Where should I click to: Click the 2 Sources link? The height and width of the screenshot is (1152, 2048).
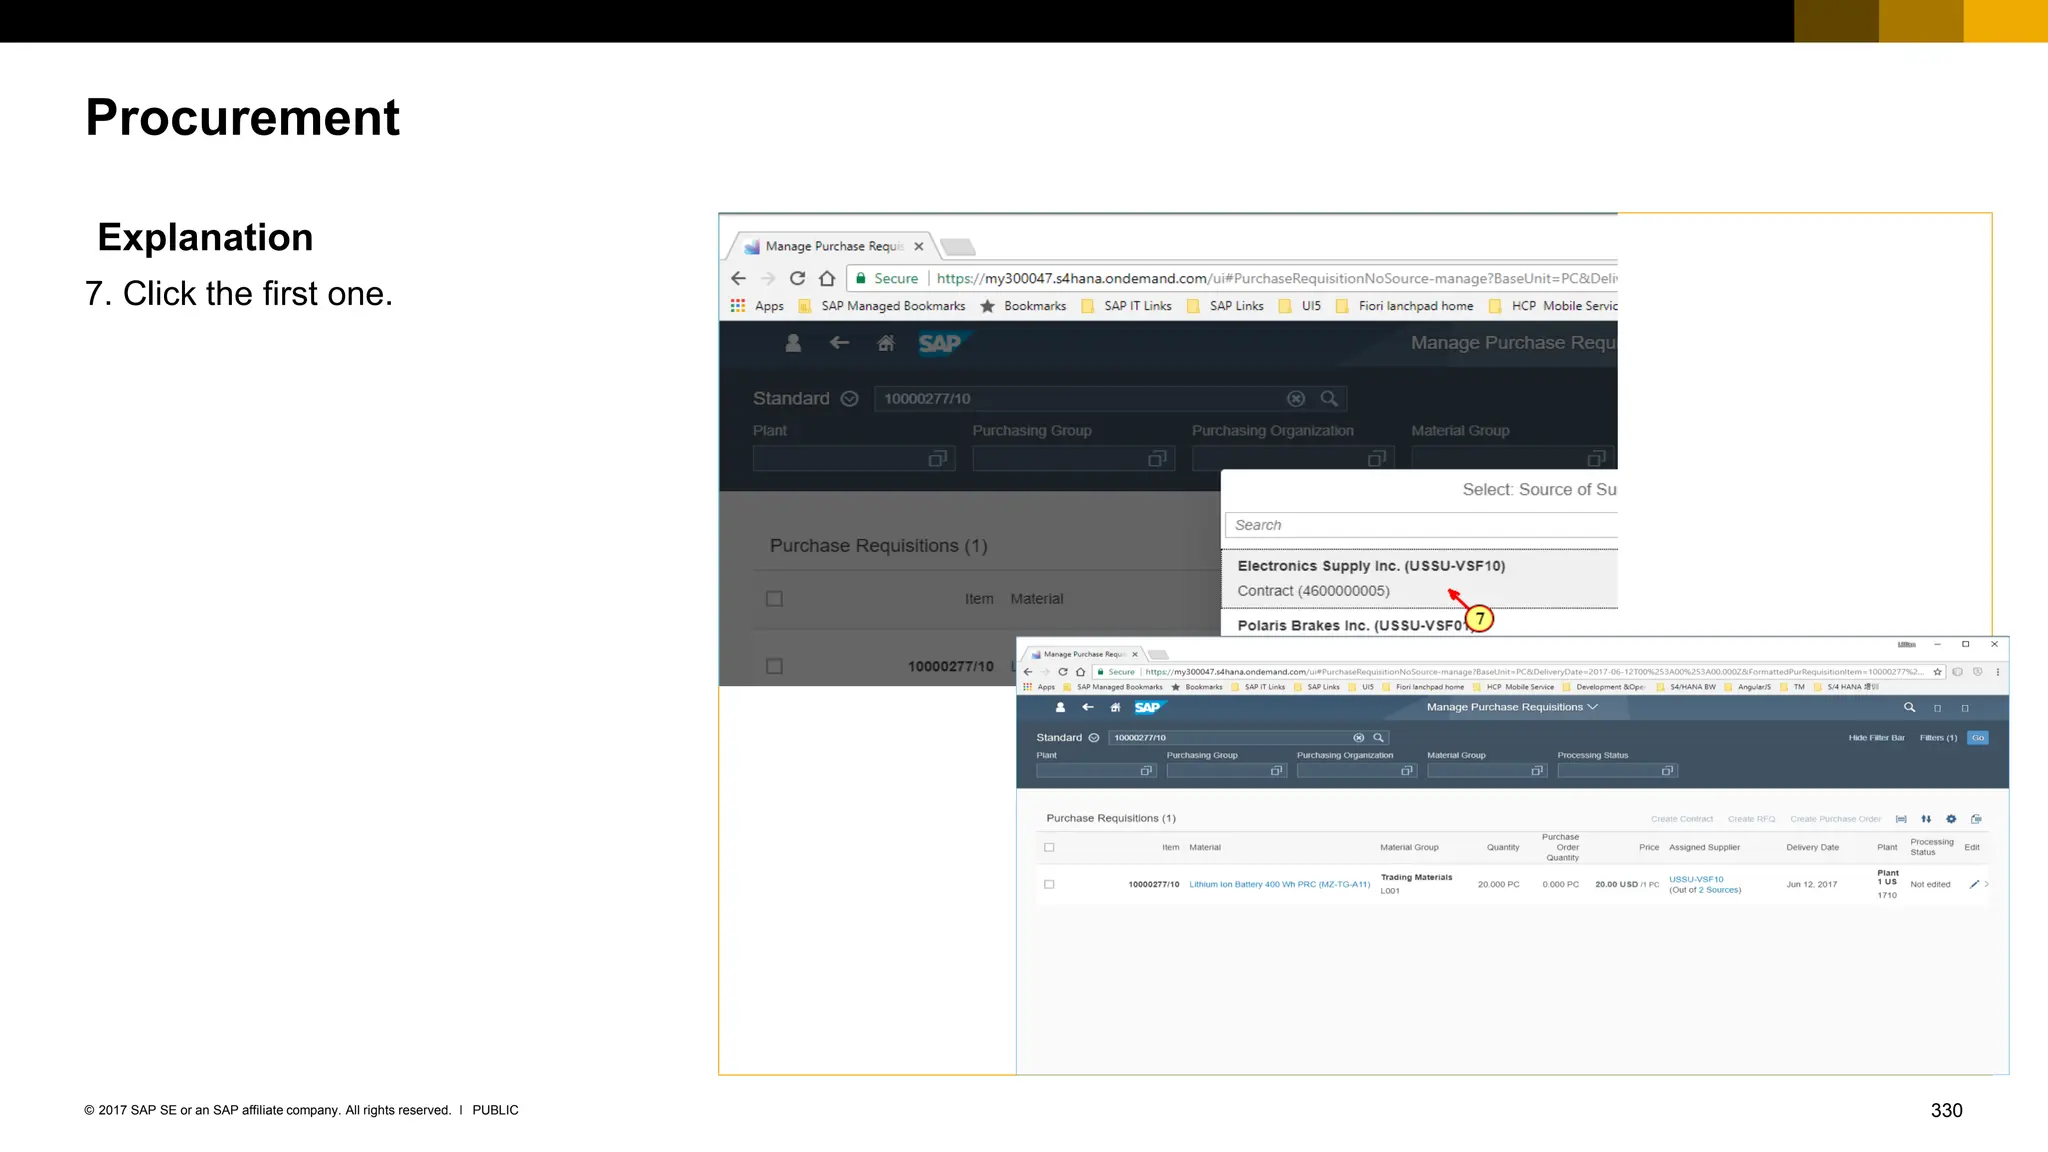pyautogui.click(x=1718, y=890)
